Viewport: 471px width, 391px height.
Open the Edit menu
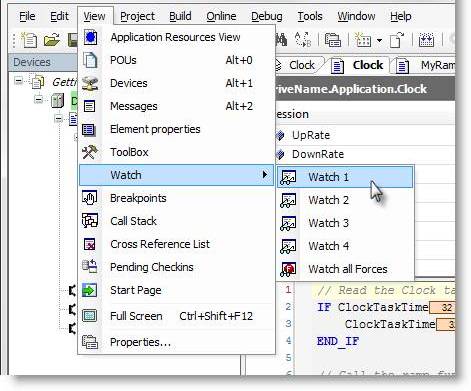59,16
